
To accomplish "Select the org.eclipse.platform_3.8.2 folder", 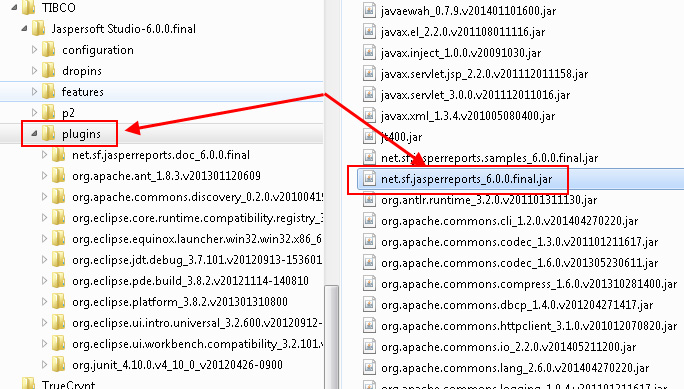I will coord(180,302).
